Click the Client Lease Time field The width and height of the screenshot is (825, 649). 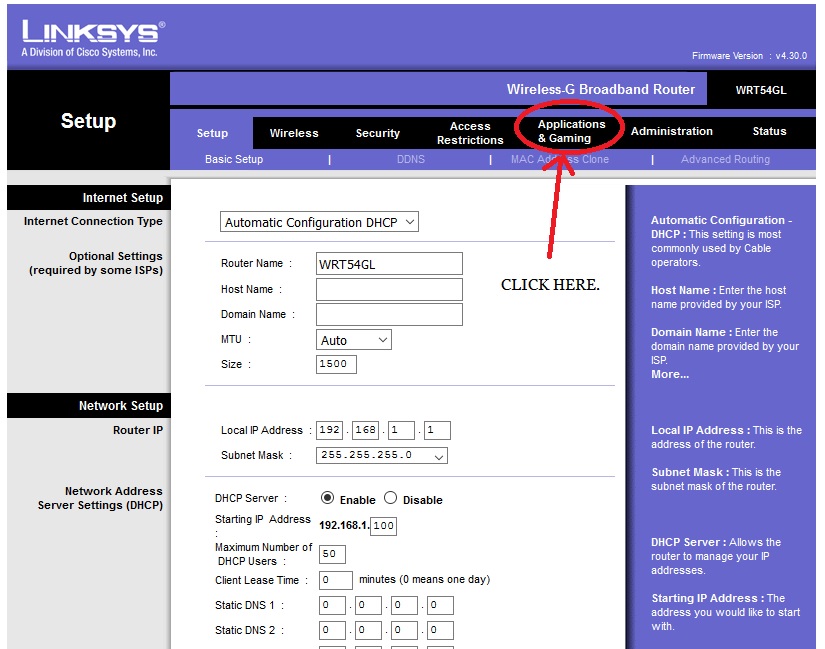point(336,581)
